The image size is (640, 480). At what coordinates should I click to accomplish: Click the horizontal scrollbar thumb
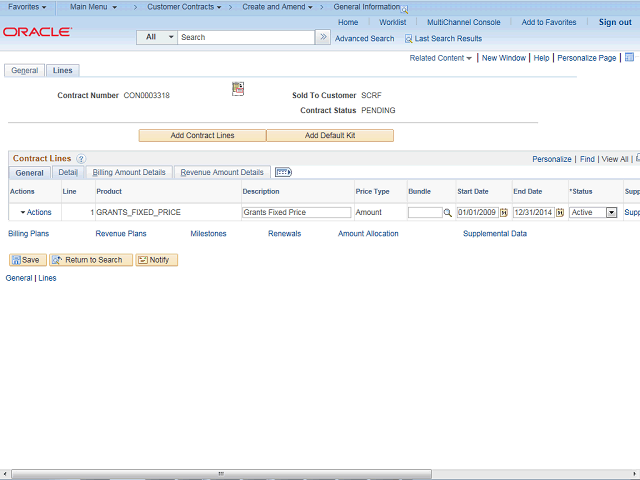coord(221,473)
